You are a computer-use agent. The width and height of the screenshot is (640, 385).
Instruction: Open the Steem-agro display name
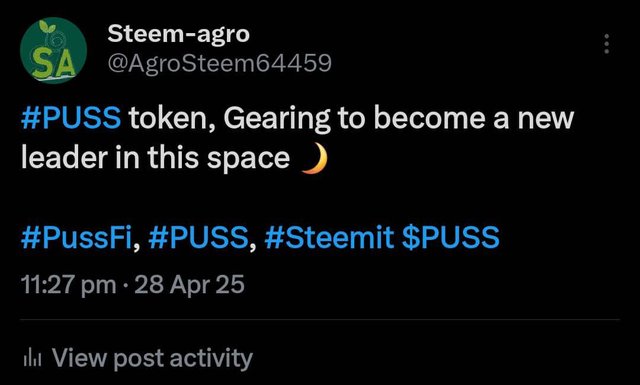coord(178,34)
